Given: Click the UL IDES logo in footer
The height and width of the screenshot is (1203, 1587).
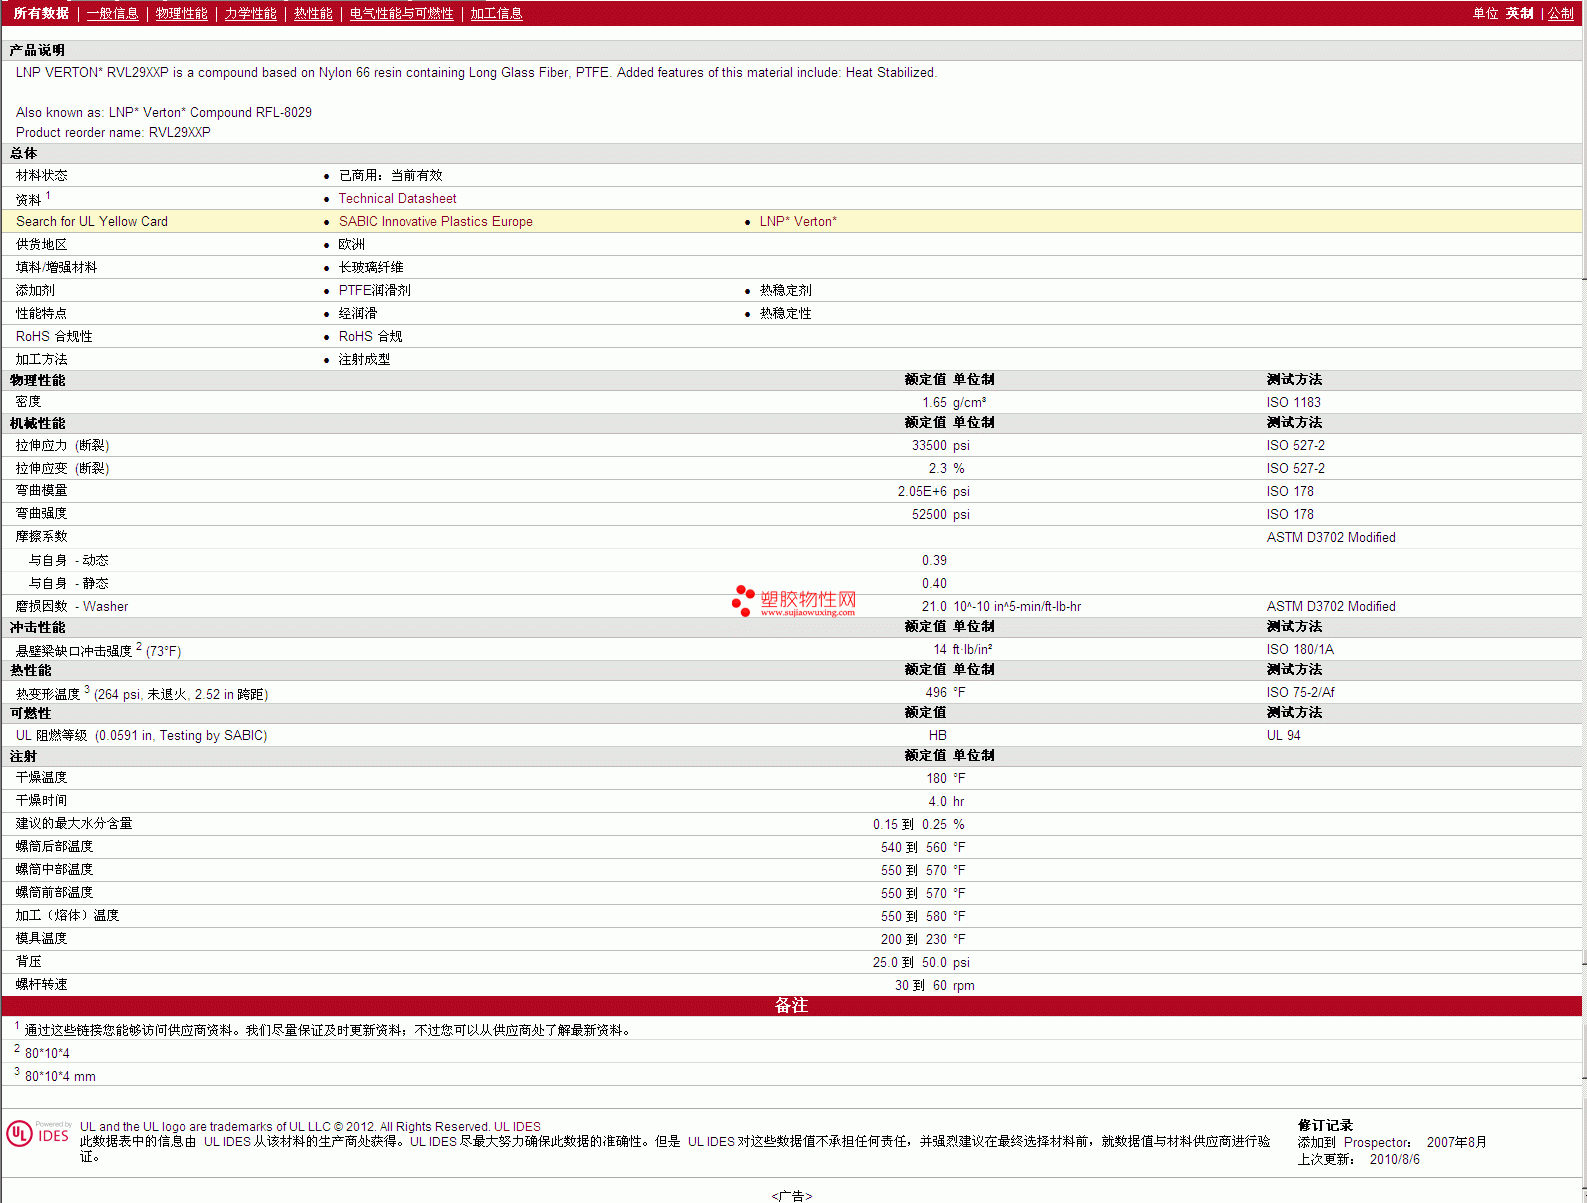Looking at the screenshot, I should [x=38, y=1133].
